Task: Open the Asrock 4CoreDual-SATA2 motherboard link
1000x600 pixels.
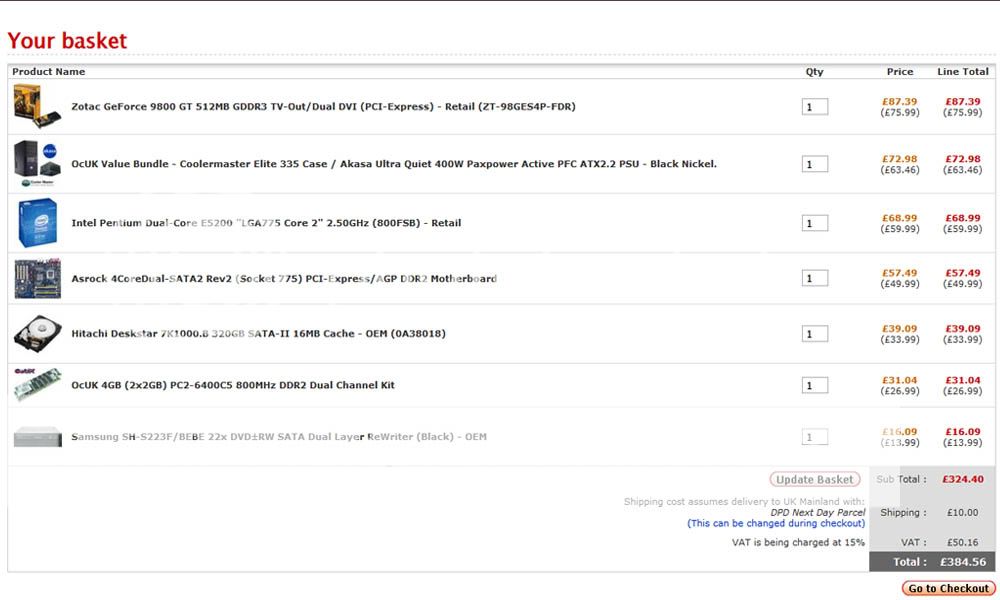Action: pyautogui.click(x=284, y=279)
